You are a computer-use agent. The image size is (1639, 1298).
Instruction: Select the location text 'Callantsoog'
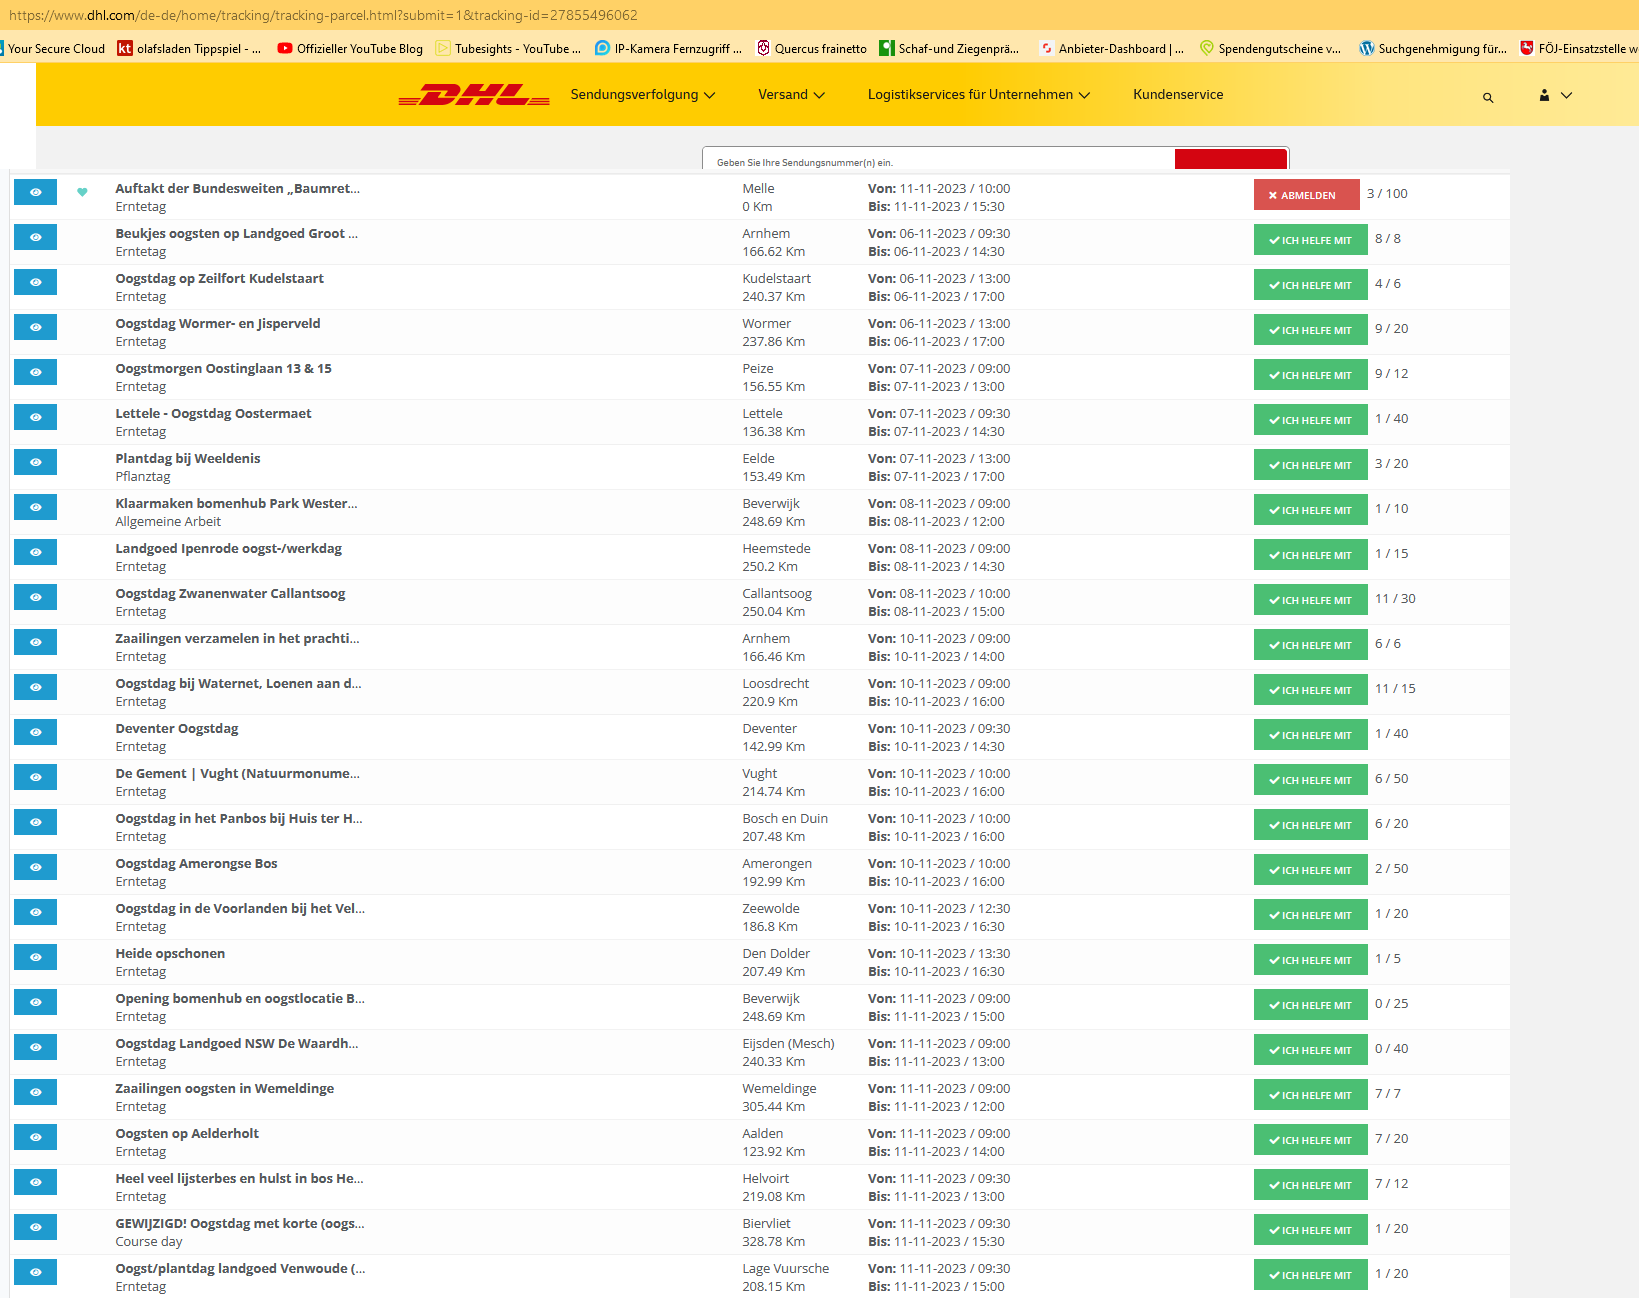777,593
